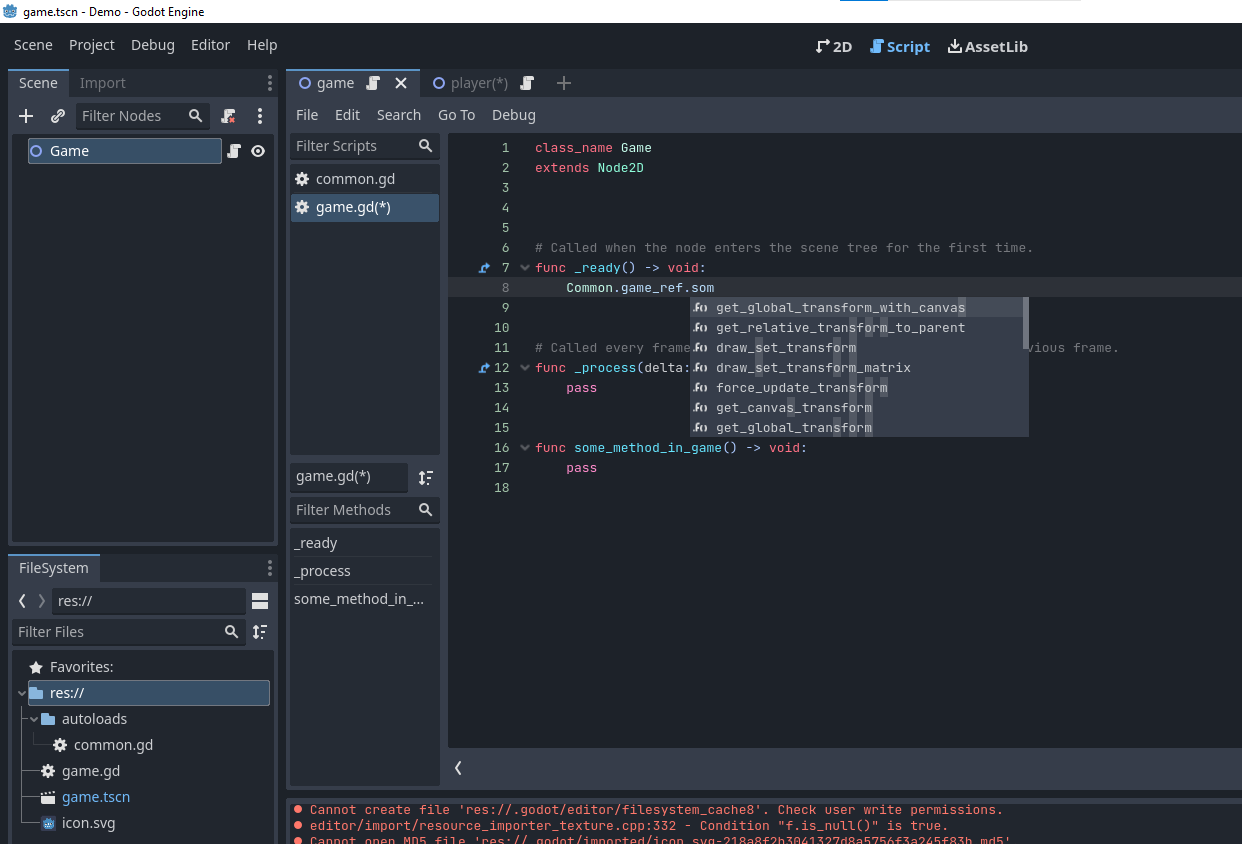Select get_canvas_transform from the autocomplete popup
This screenshot has height=844, width=1242.
(x=793, y=407)
